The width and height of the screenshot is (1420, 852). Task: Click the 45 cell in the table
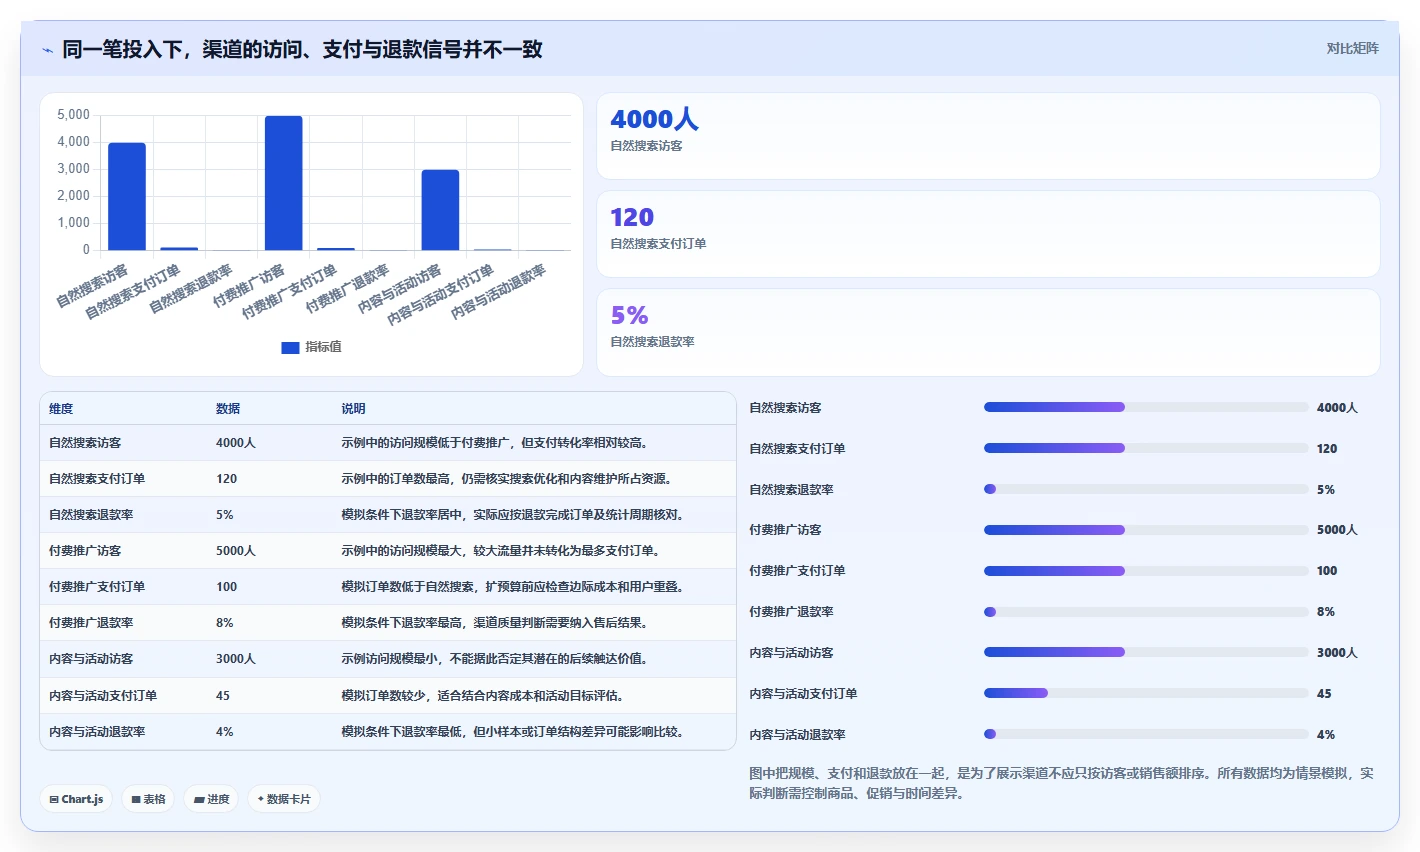223,695
